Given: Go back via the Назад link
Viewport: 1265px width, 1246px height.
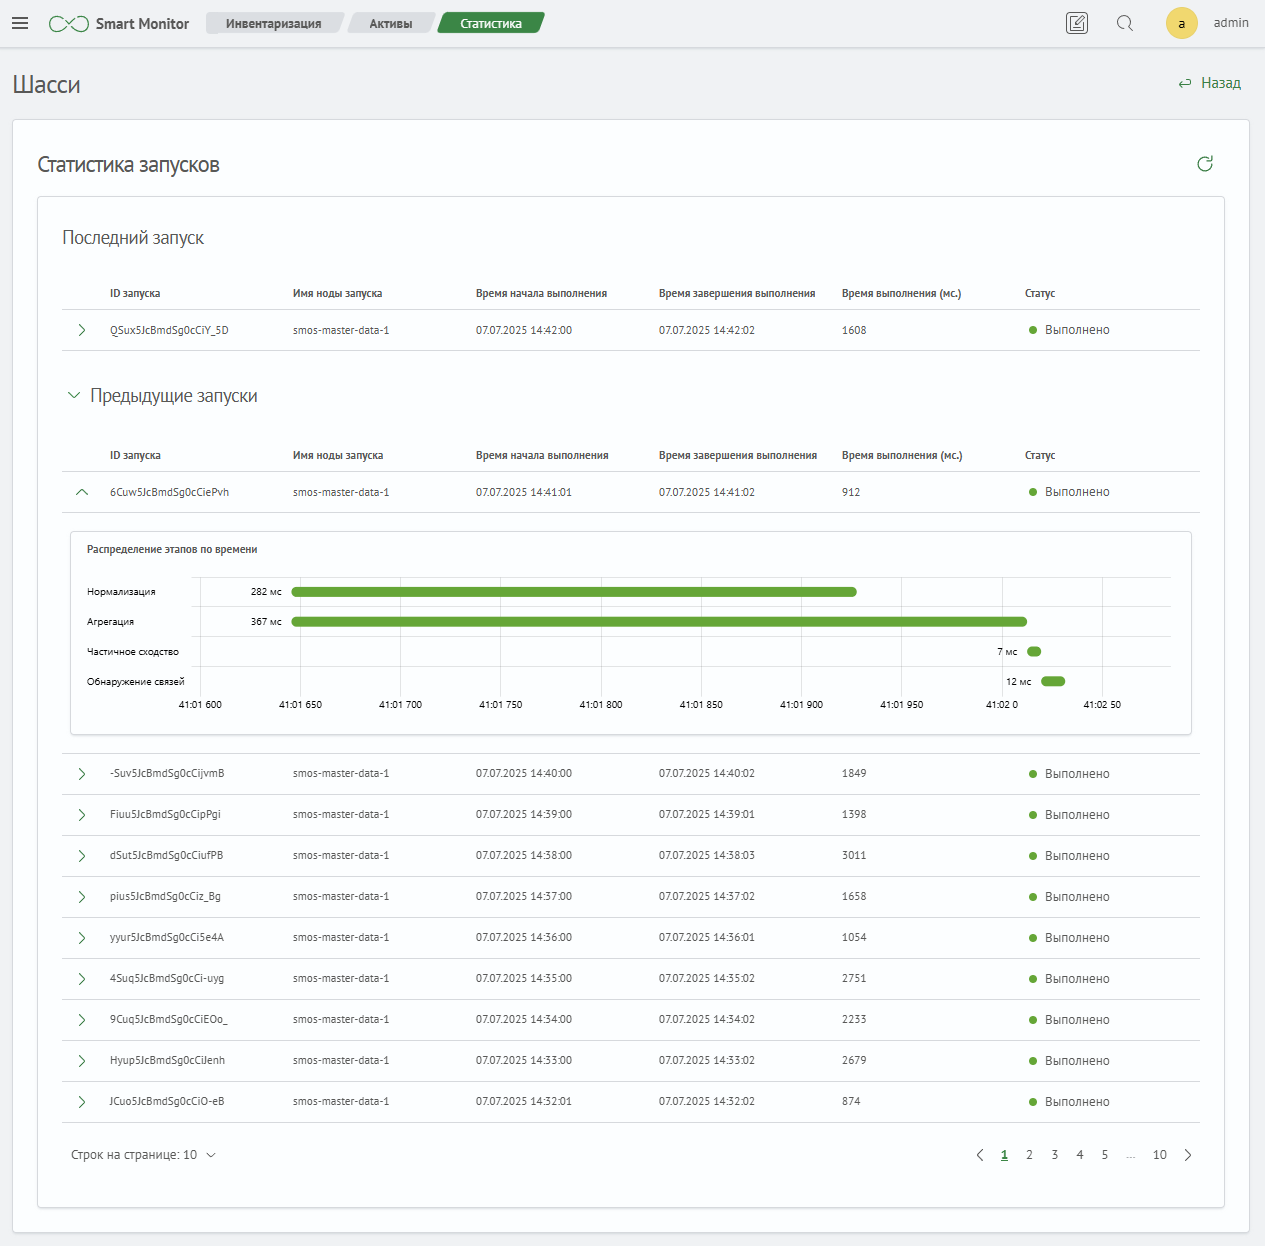Looking at the screenshot, I should pos(1210,83).
